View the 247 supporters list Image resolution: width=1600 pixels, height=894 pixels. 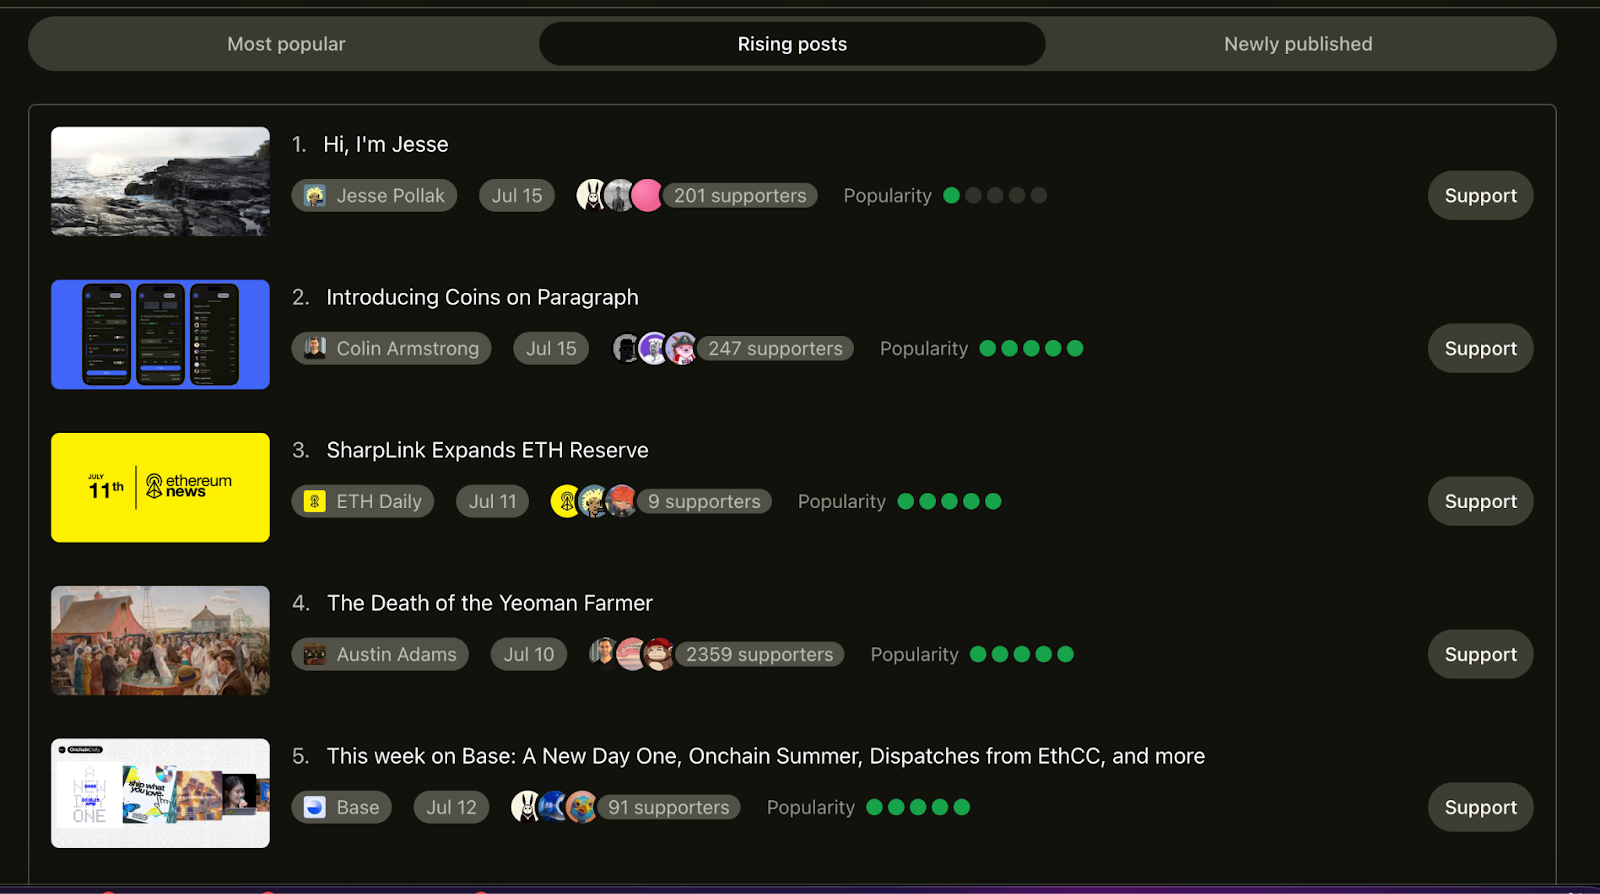click(775, 348)
